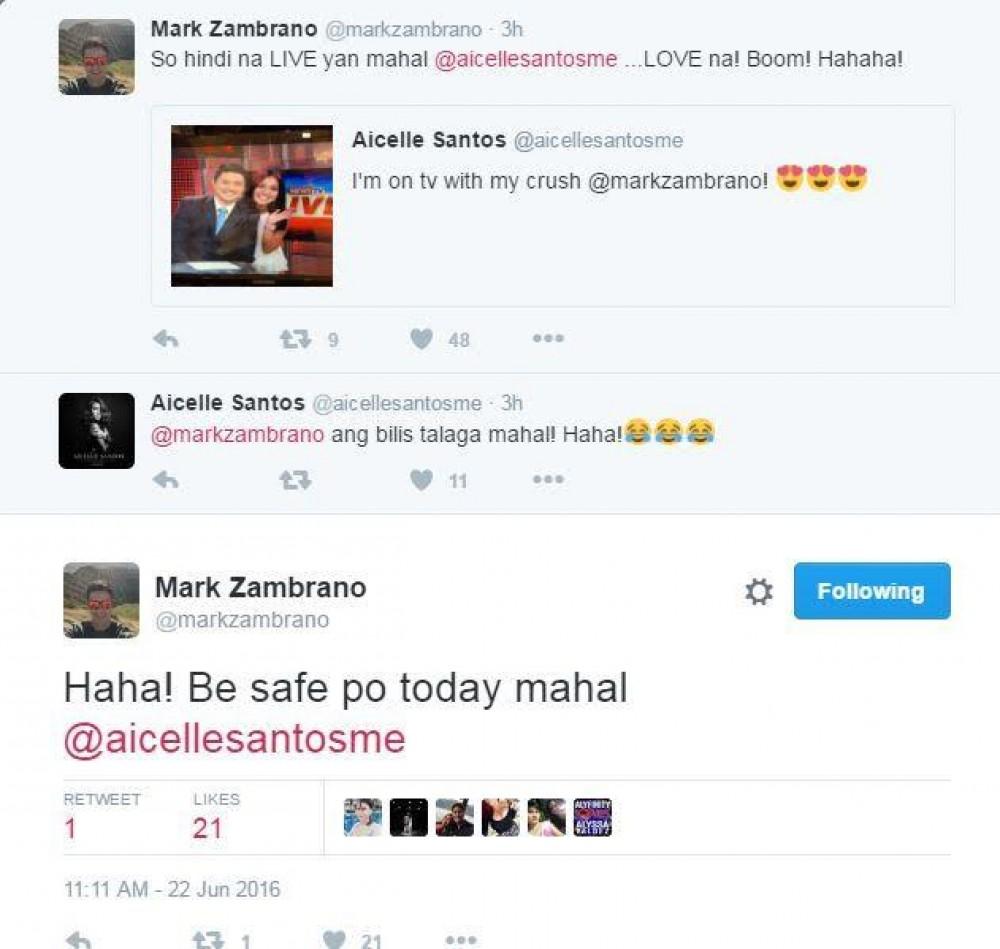This screenshot has width=1000, height=949.
Task: Like Aicelle's tweet with 11 likes
Action: (x=421, y=480)
